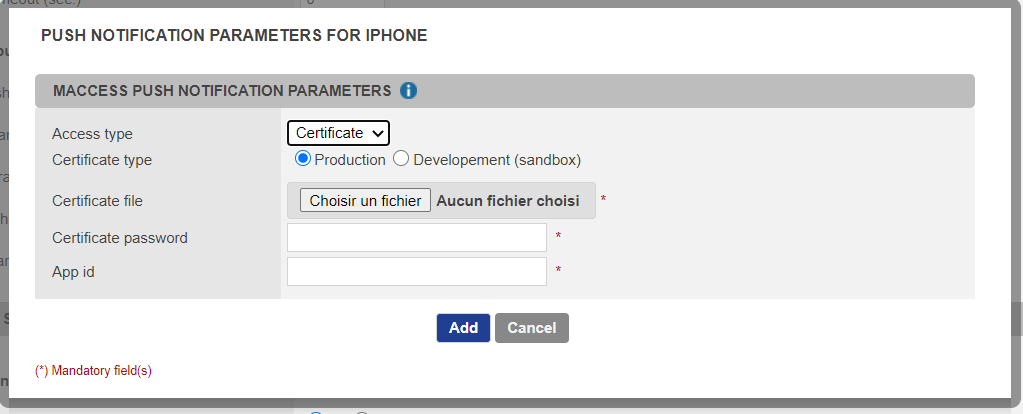Select the Production certificate type
This screenshot has width=1023, height=414.
pyautogui.click(x=303, y=159)
